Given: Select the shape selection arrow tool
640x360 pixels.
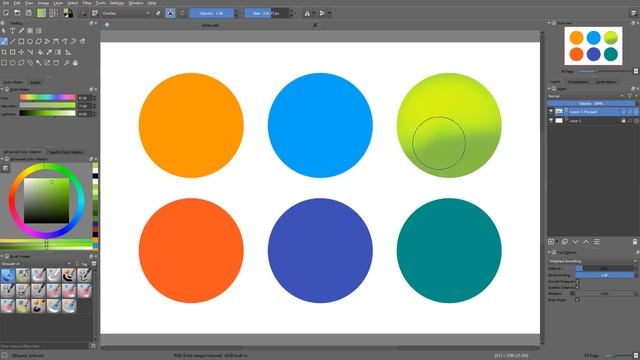Looking at the screenshot, I should pyautogui.click(x=4, y=31).
